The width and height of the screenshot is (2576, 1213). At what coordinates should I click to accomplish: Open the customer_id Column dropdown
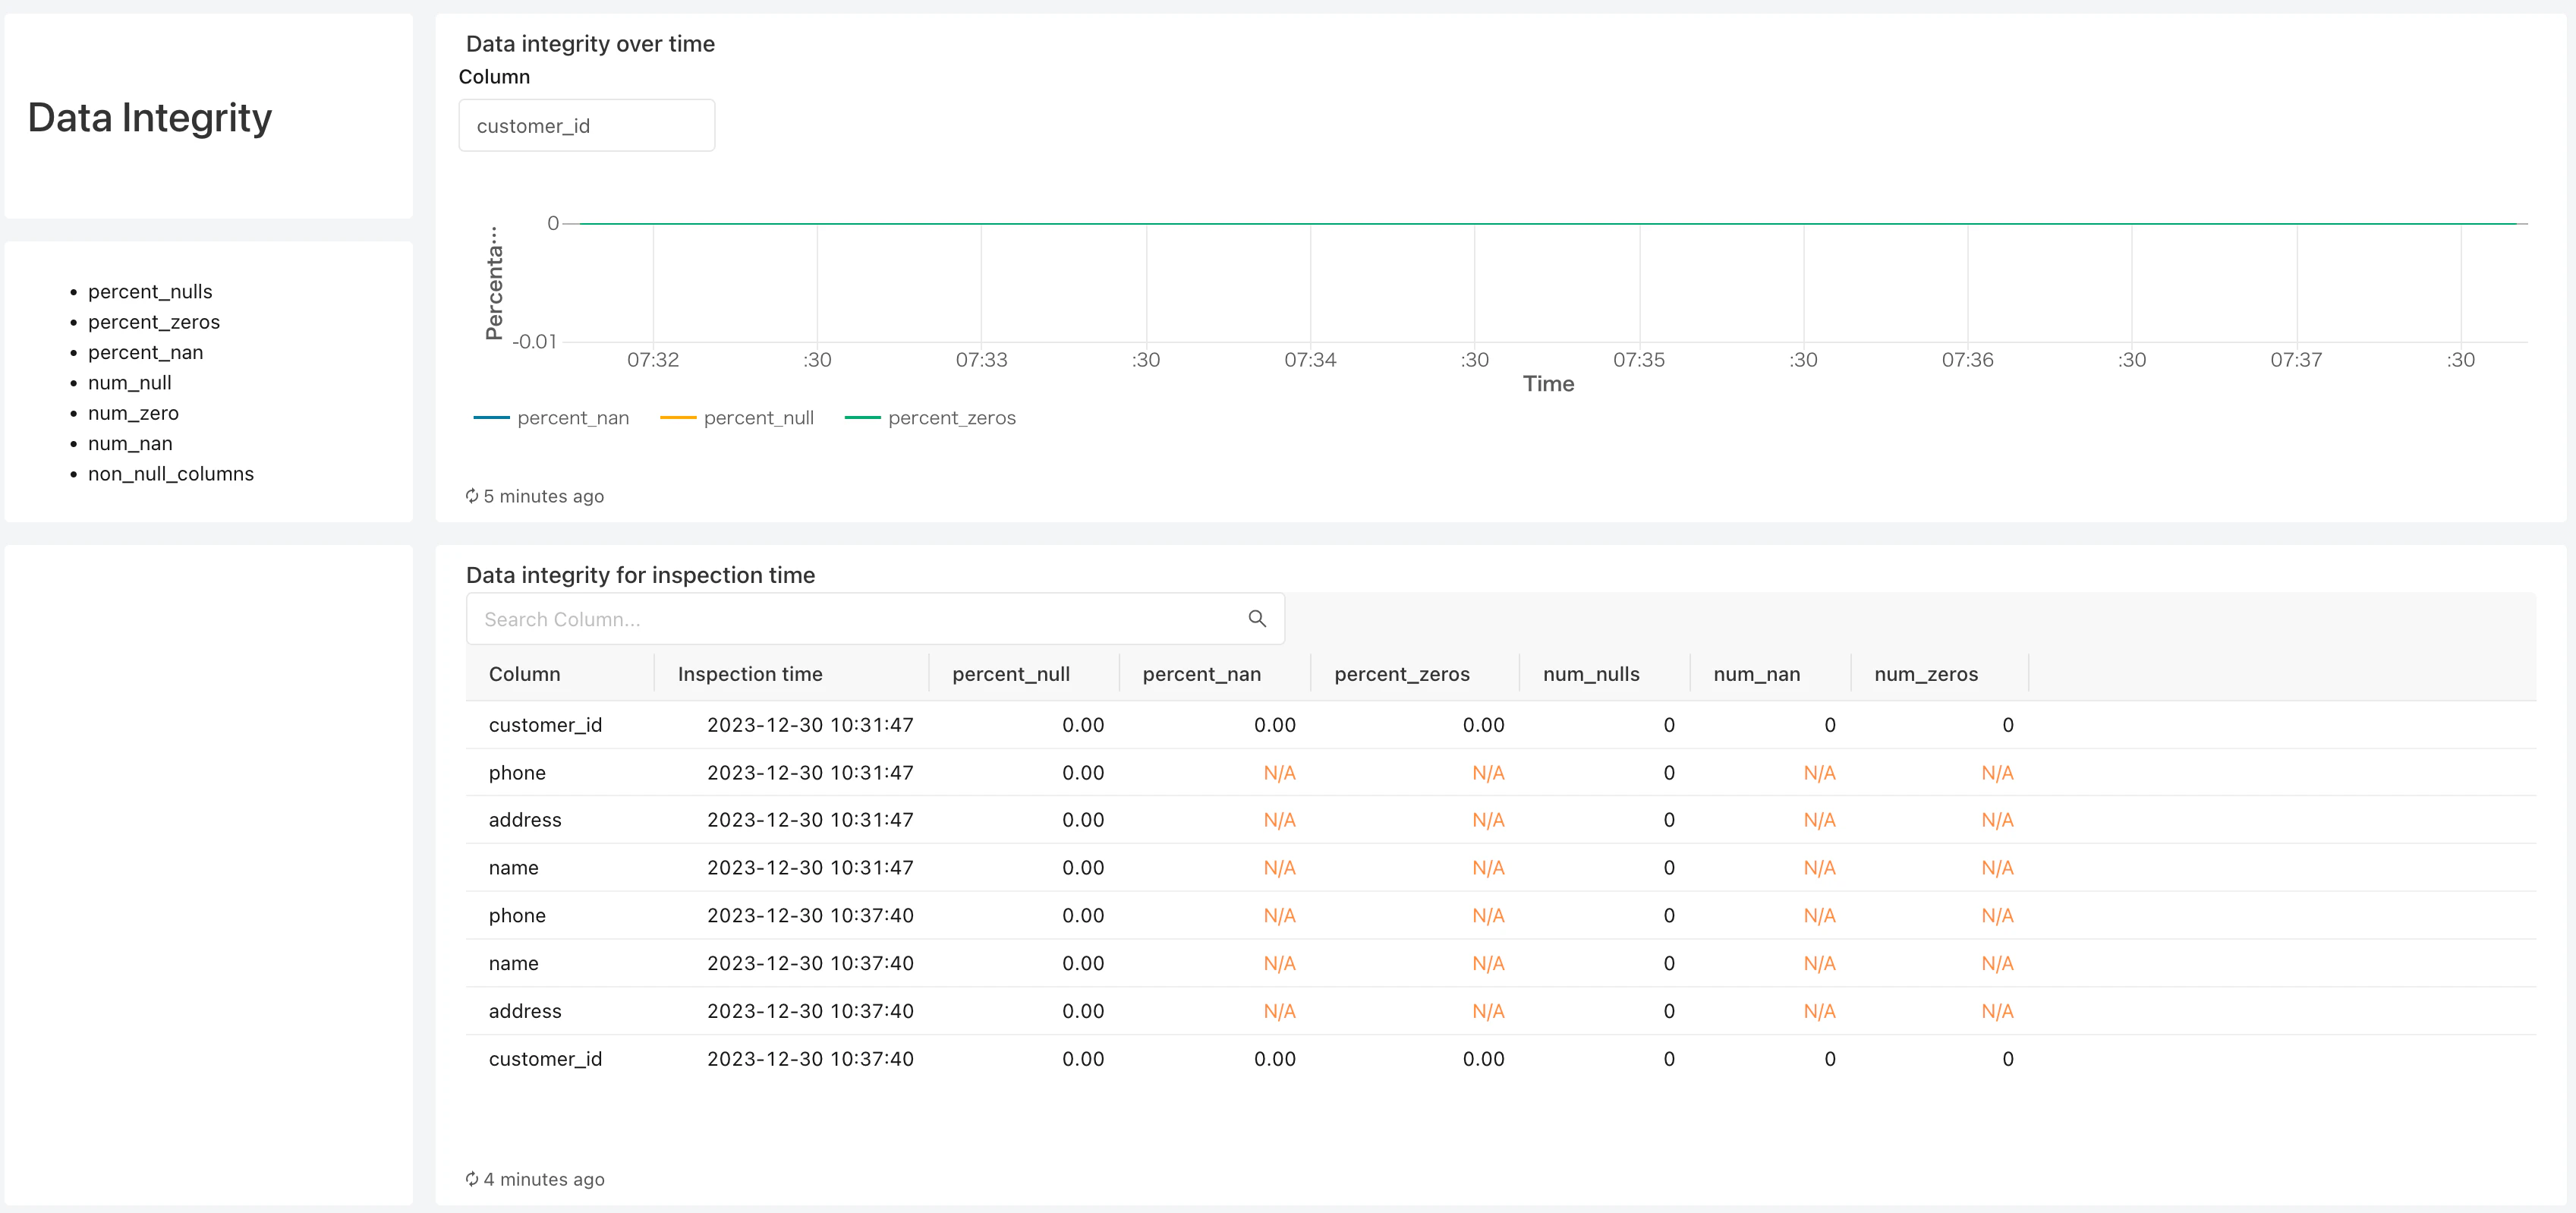point(586,126)
